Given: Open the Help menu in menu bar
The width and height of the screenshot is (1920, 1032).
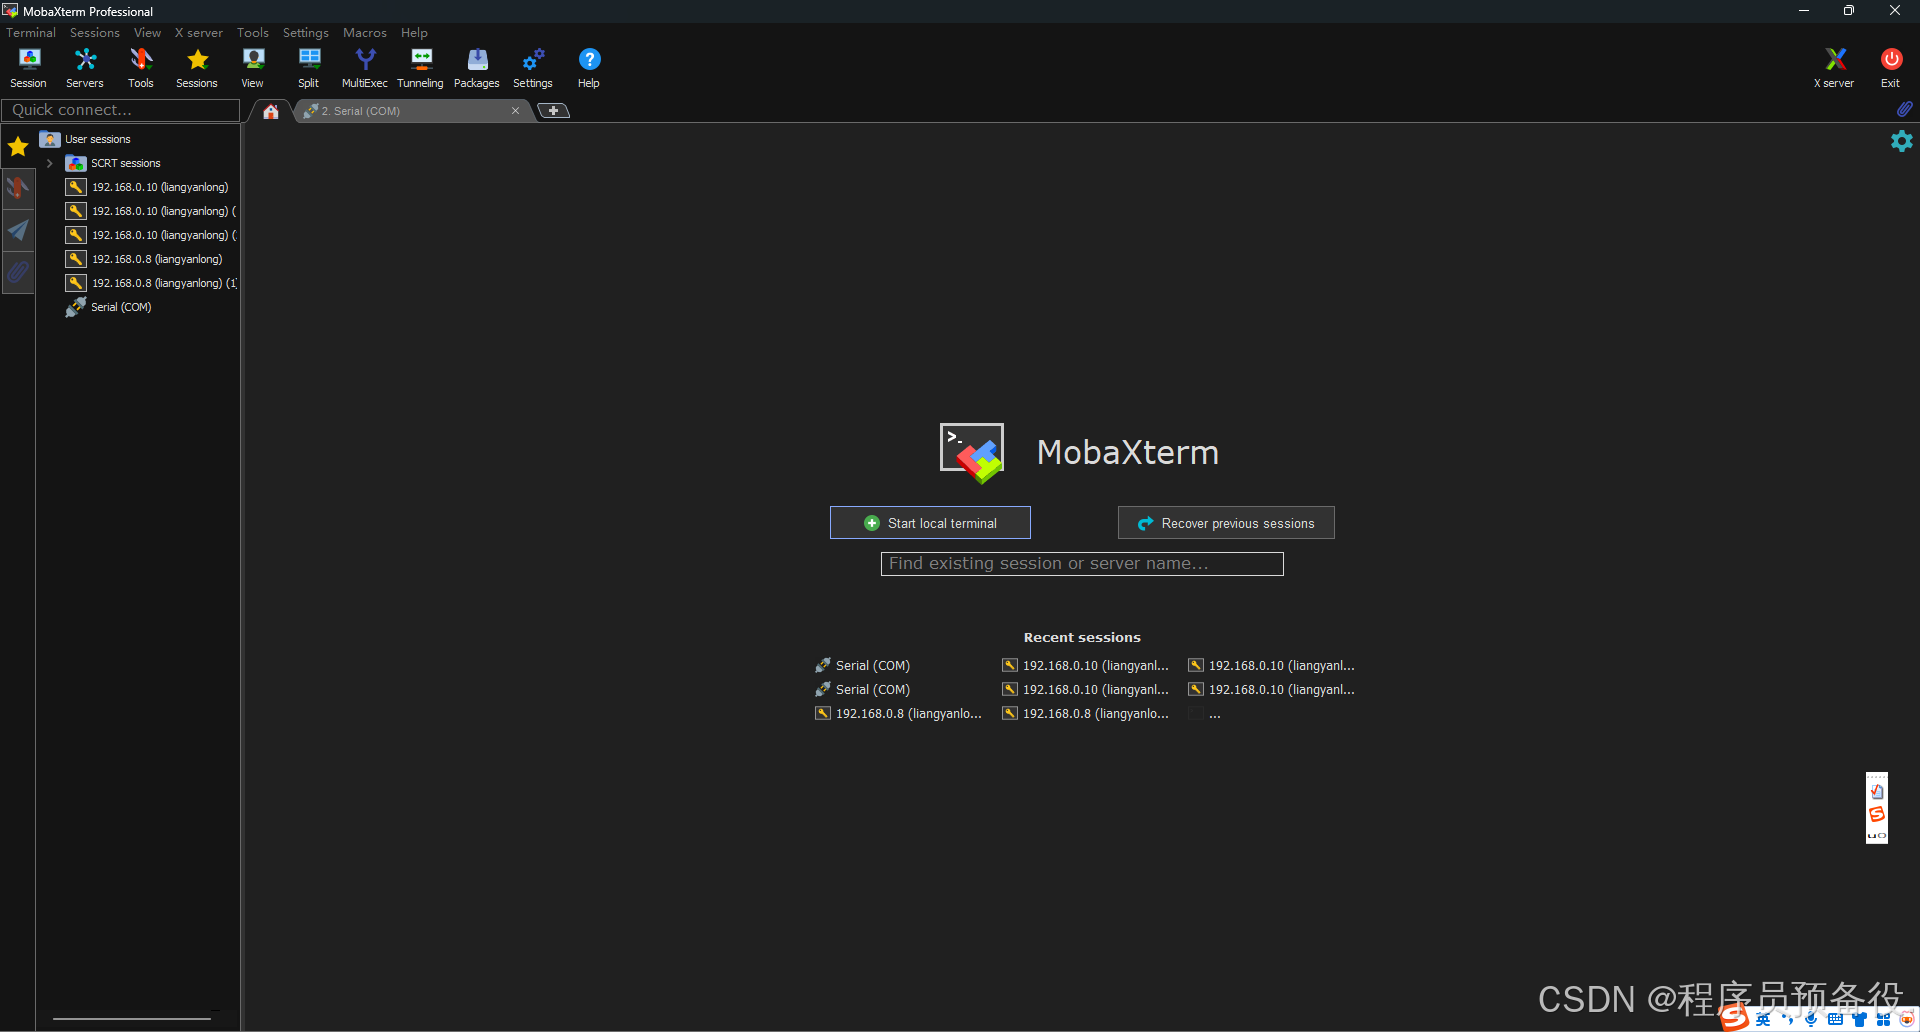Looking at the screenshot, I should pos(414,33).
